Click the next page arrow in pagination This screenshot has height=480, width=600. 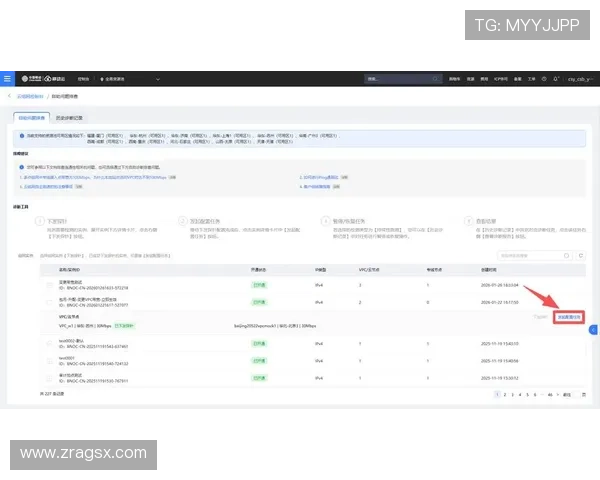tap(558, 395)
